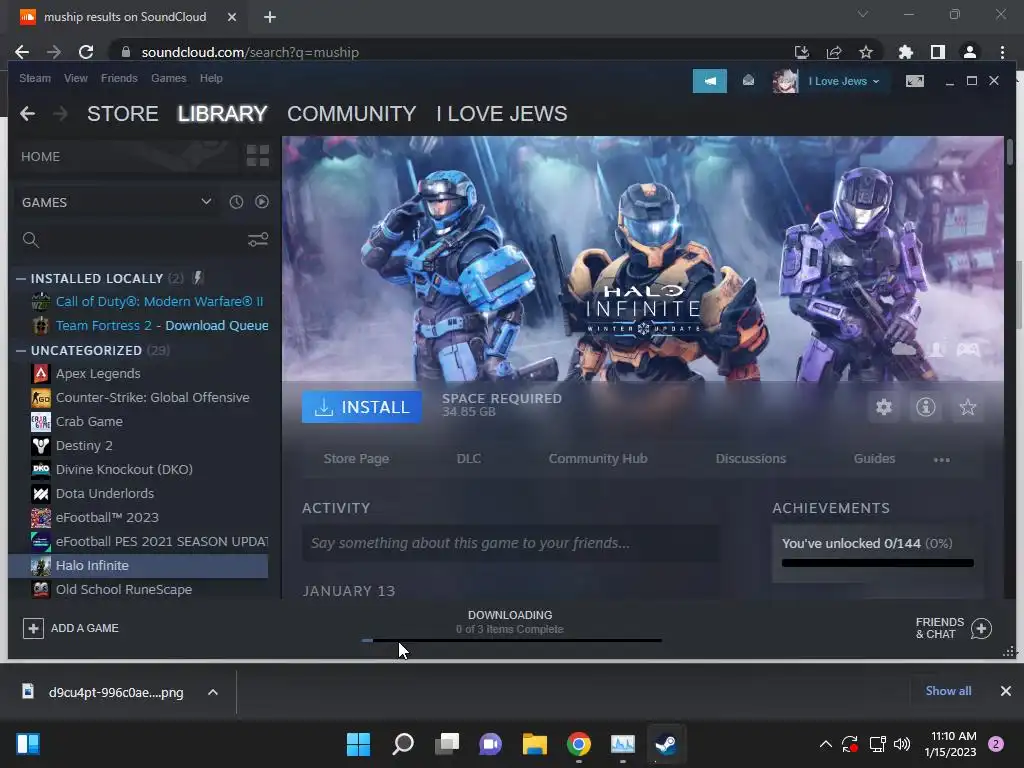This screenshot has width=1024, height=768.
Task: Open the Guides link
Action: pyautogui.click(x=874, y=458)
